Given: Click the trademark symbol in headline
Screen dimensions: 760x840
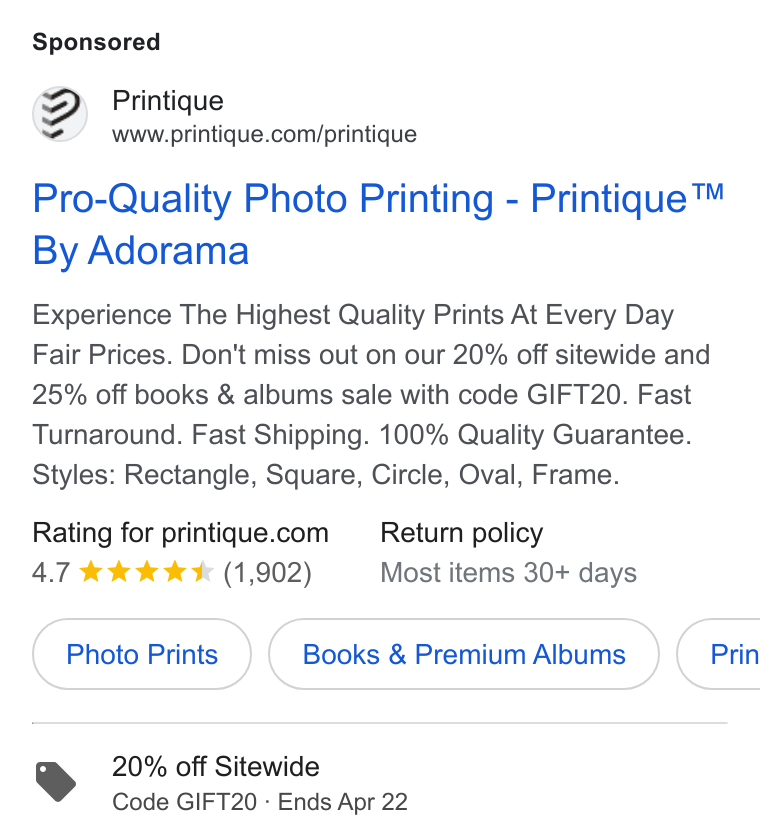Looking at the screenshot, I should tap(708, 191).
